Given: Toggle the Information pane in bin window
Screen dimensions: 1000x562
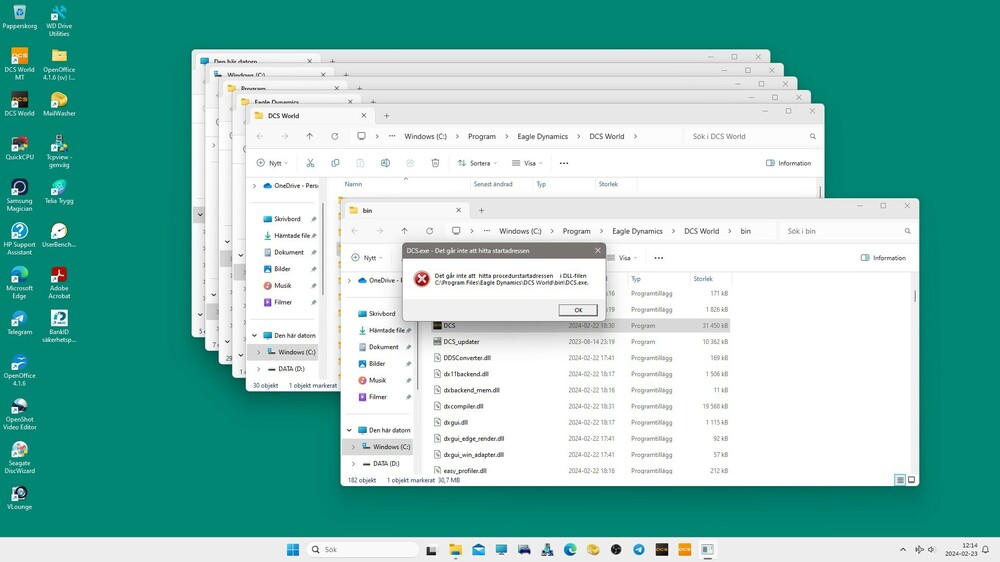Looking at the screenshot, I should click(x=883, y=258).
